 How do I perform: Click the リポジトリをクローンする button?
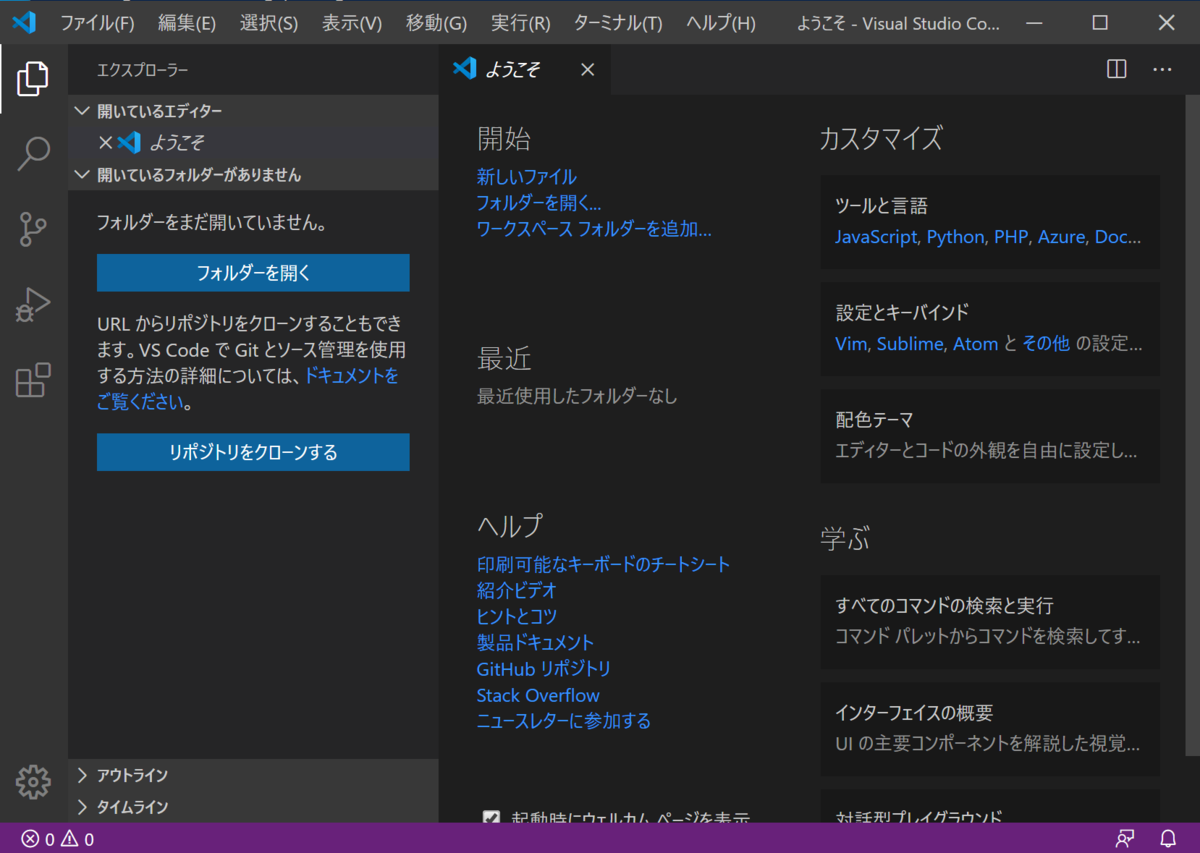pyautogui.click(x=253, y=452)
